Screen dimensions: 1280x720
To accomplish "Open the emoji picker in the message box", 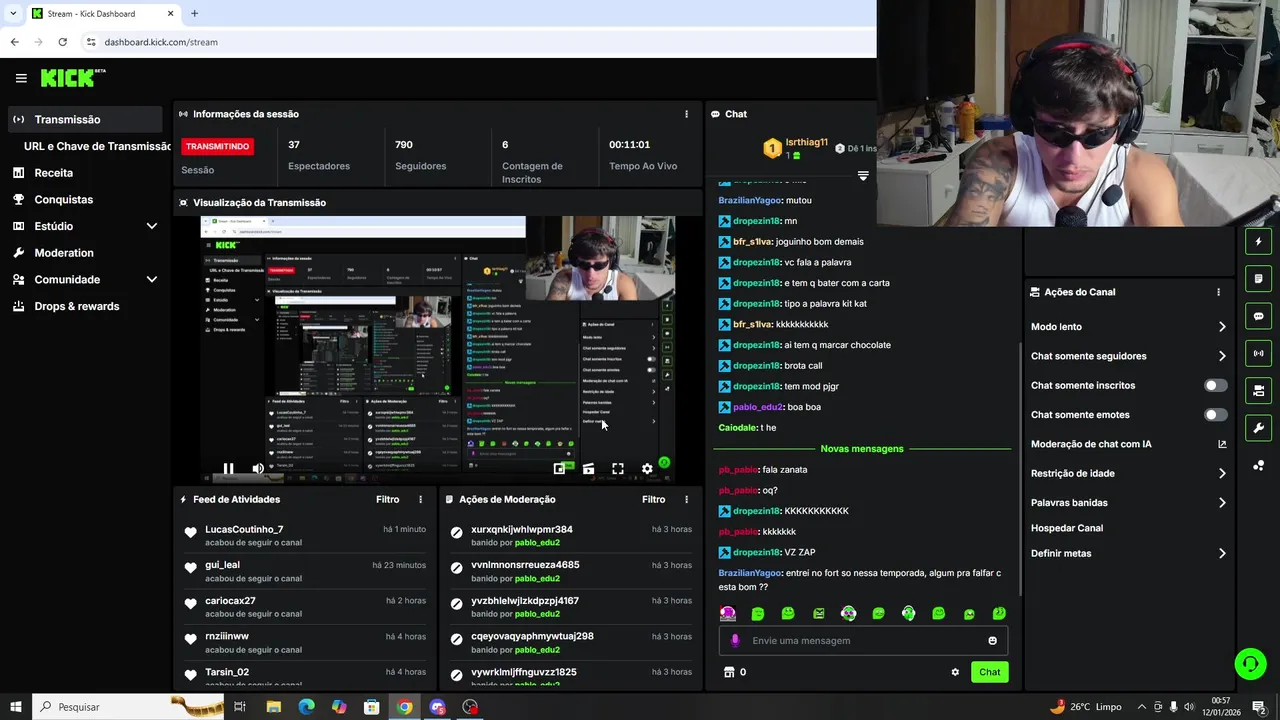I will (x=992, y=641).
